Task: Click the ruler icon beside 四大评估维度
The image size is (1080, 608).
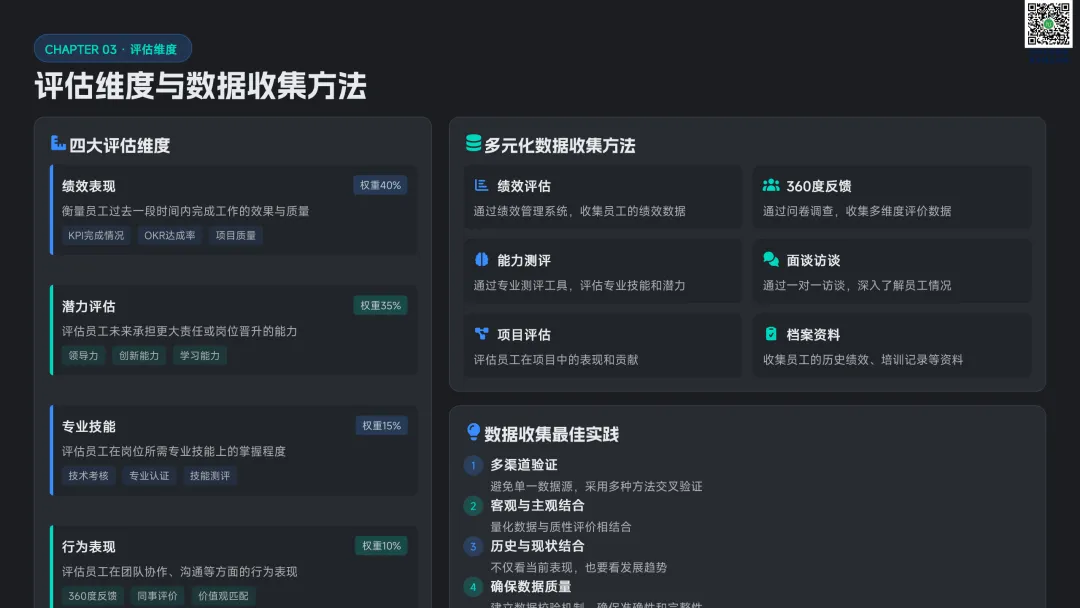Action: point(58,144)
